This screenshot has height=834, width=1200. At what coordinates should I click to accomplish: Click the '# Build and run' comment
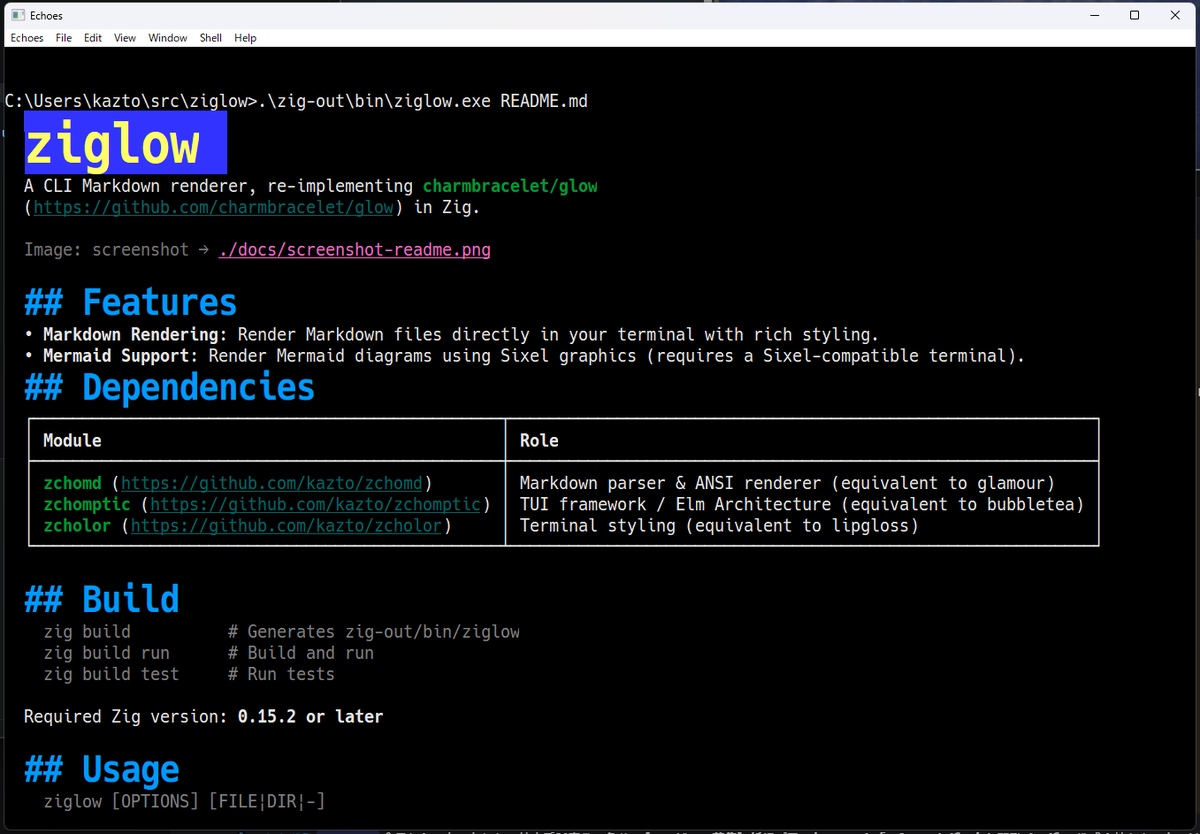point(301,653)
